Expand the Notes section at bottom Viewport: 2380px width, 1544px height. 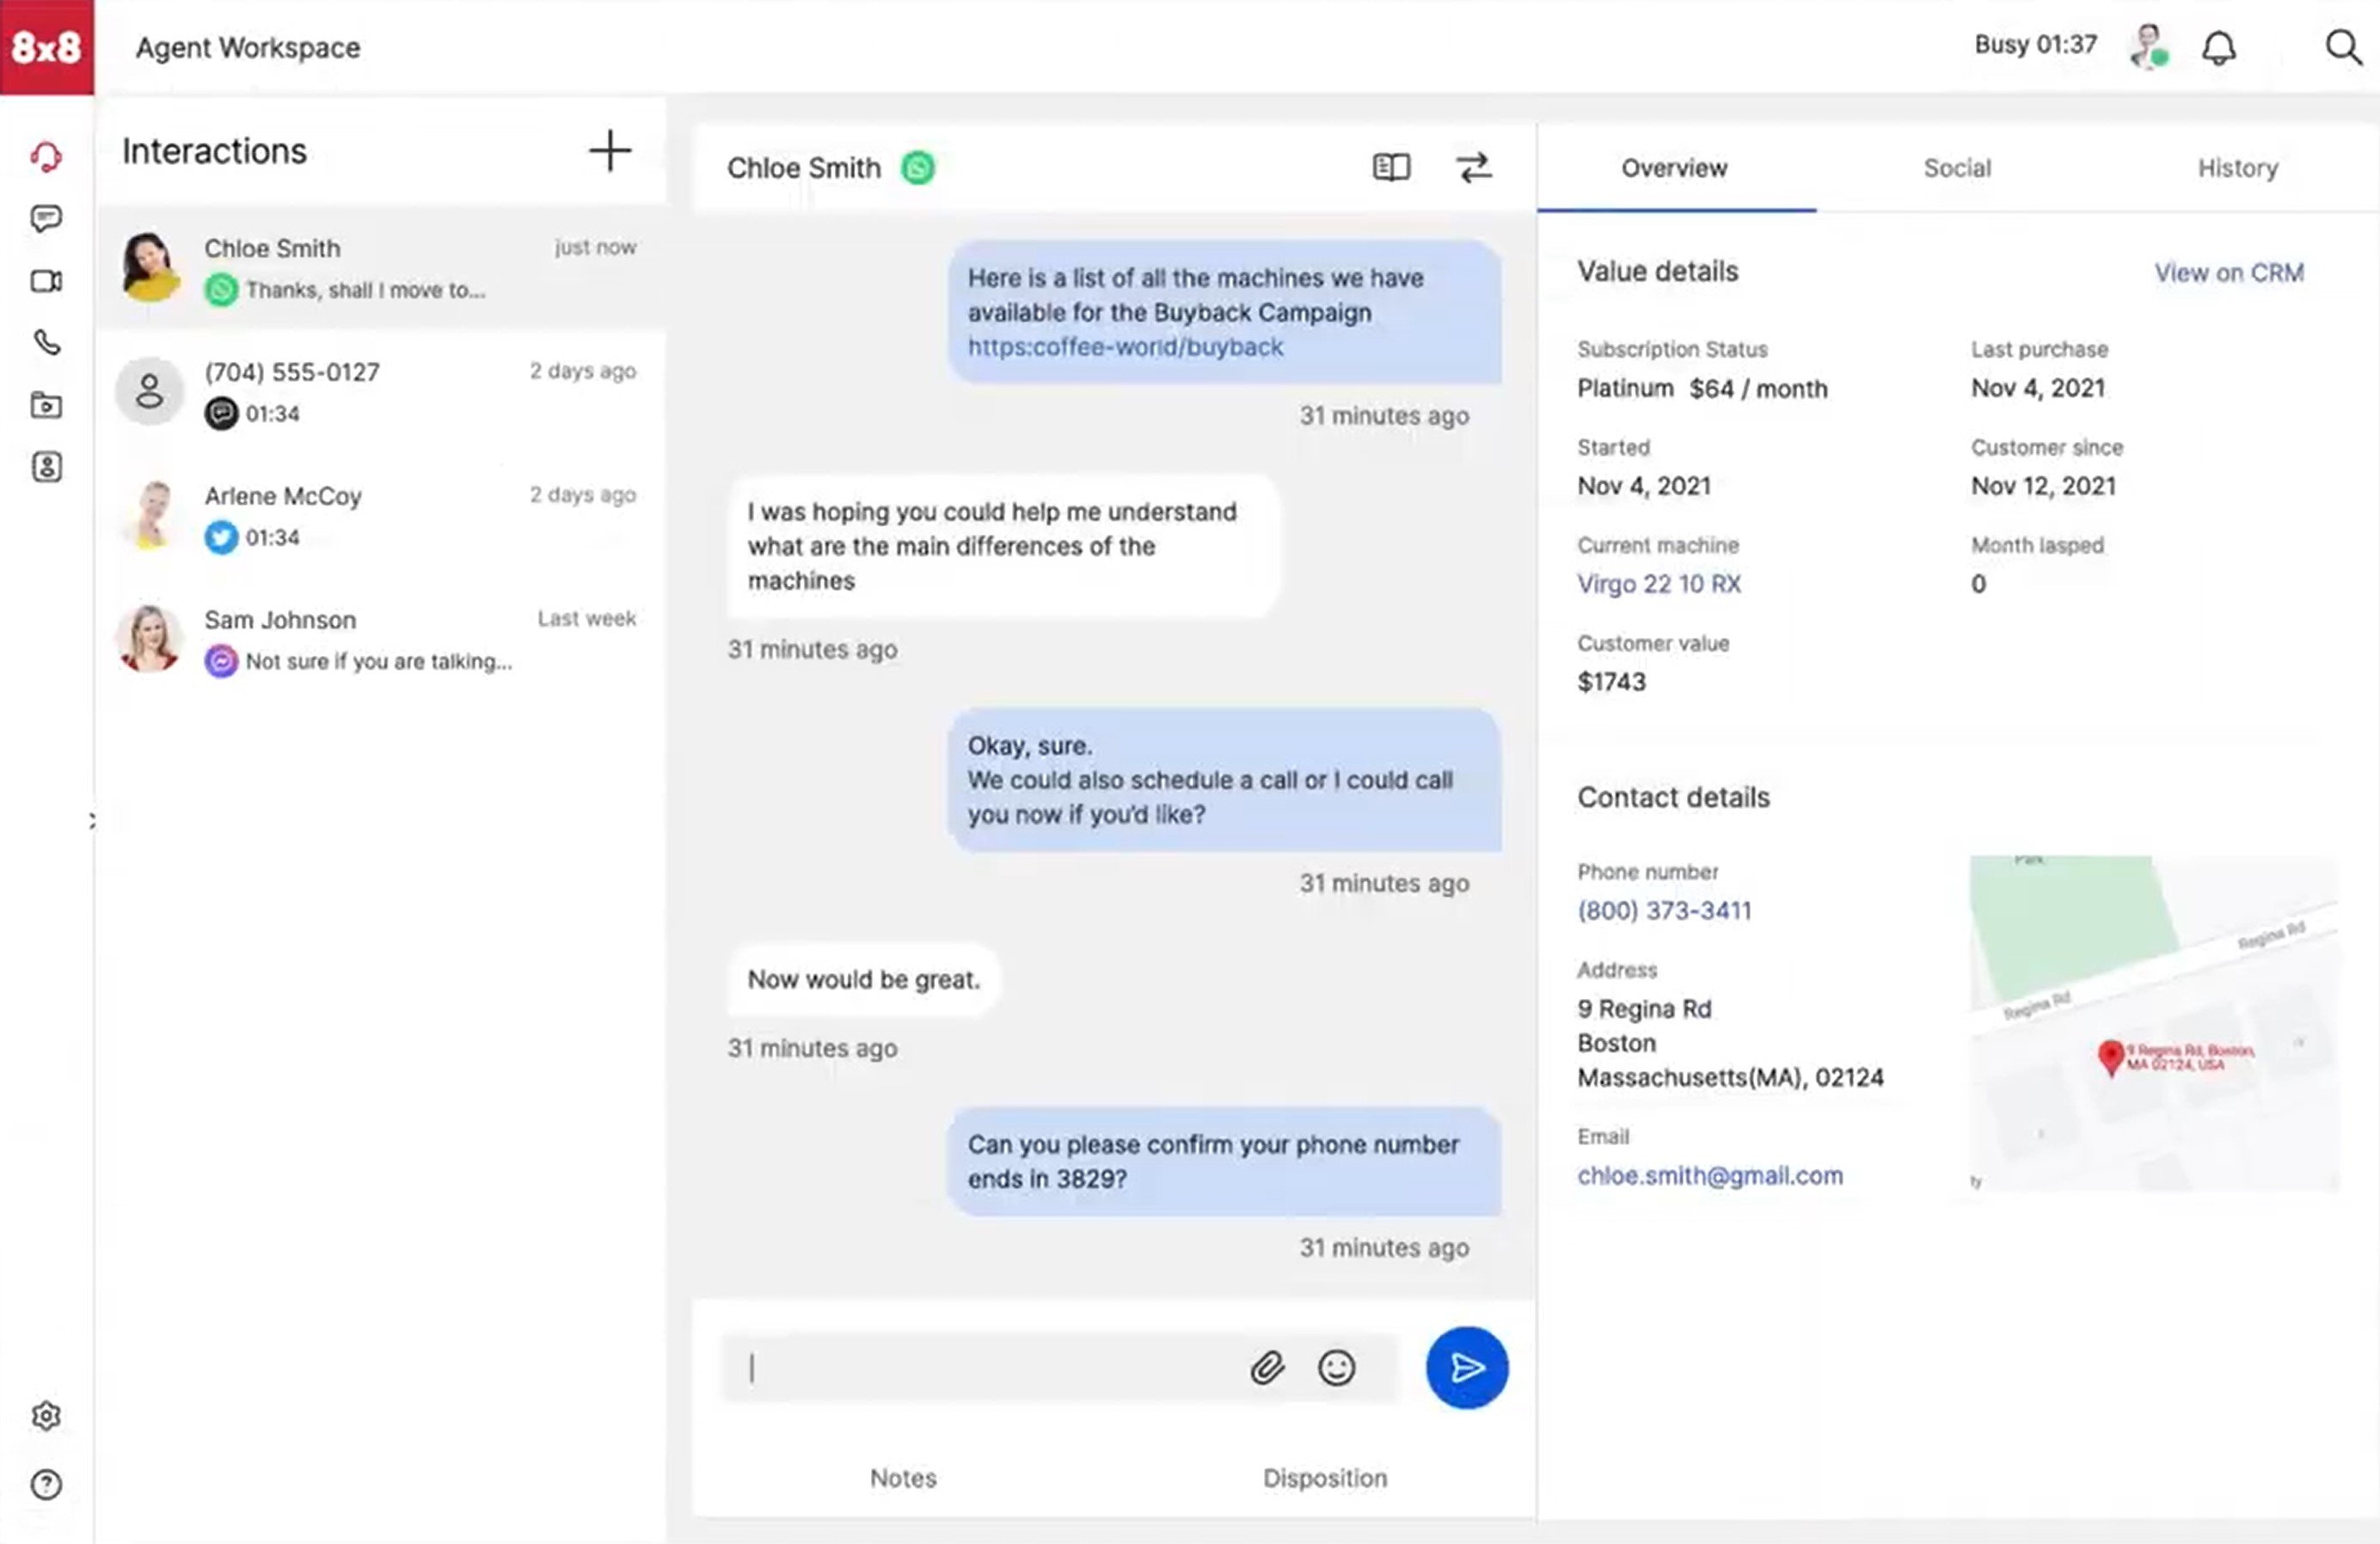[x=902, y=1478]
